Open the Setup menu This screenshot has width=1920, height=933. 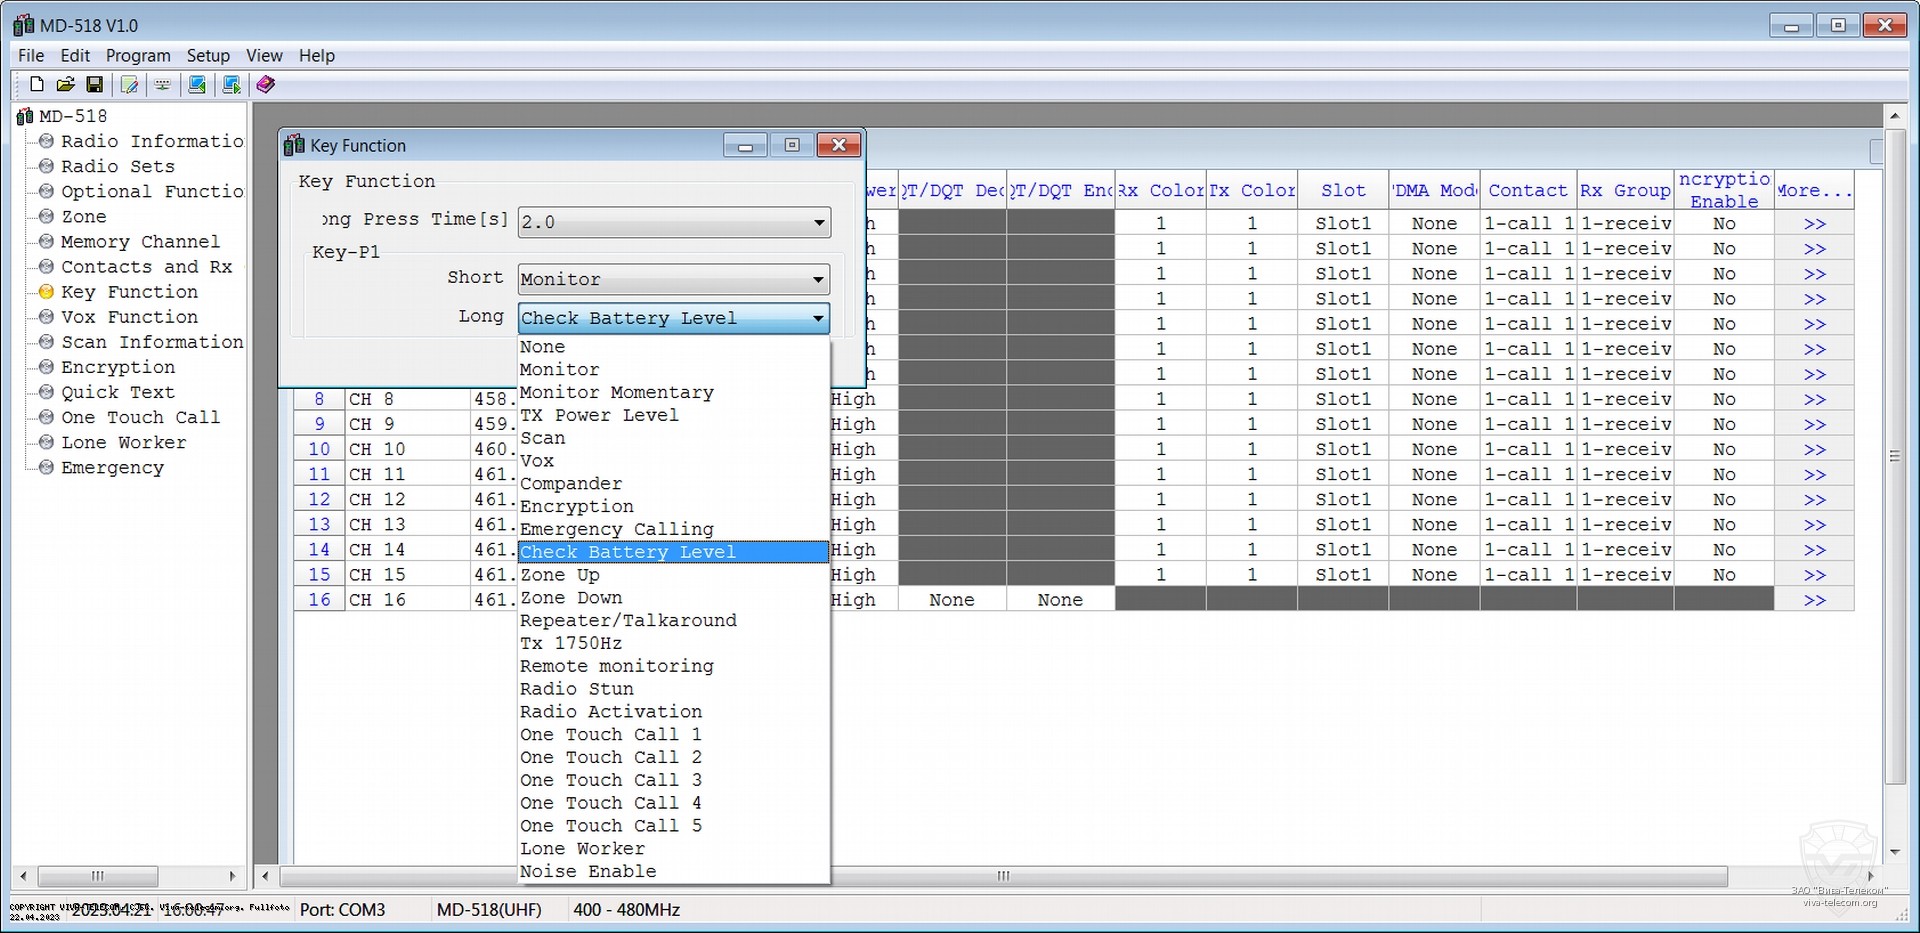tap(208, 56)
